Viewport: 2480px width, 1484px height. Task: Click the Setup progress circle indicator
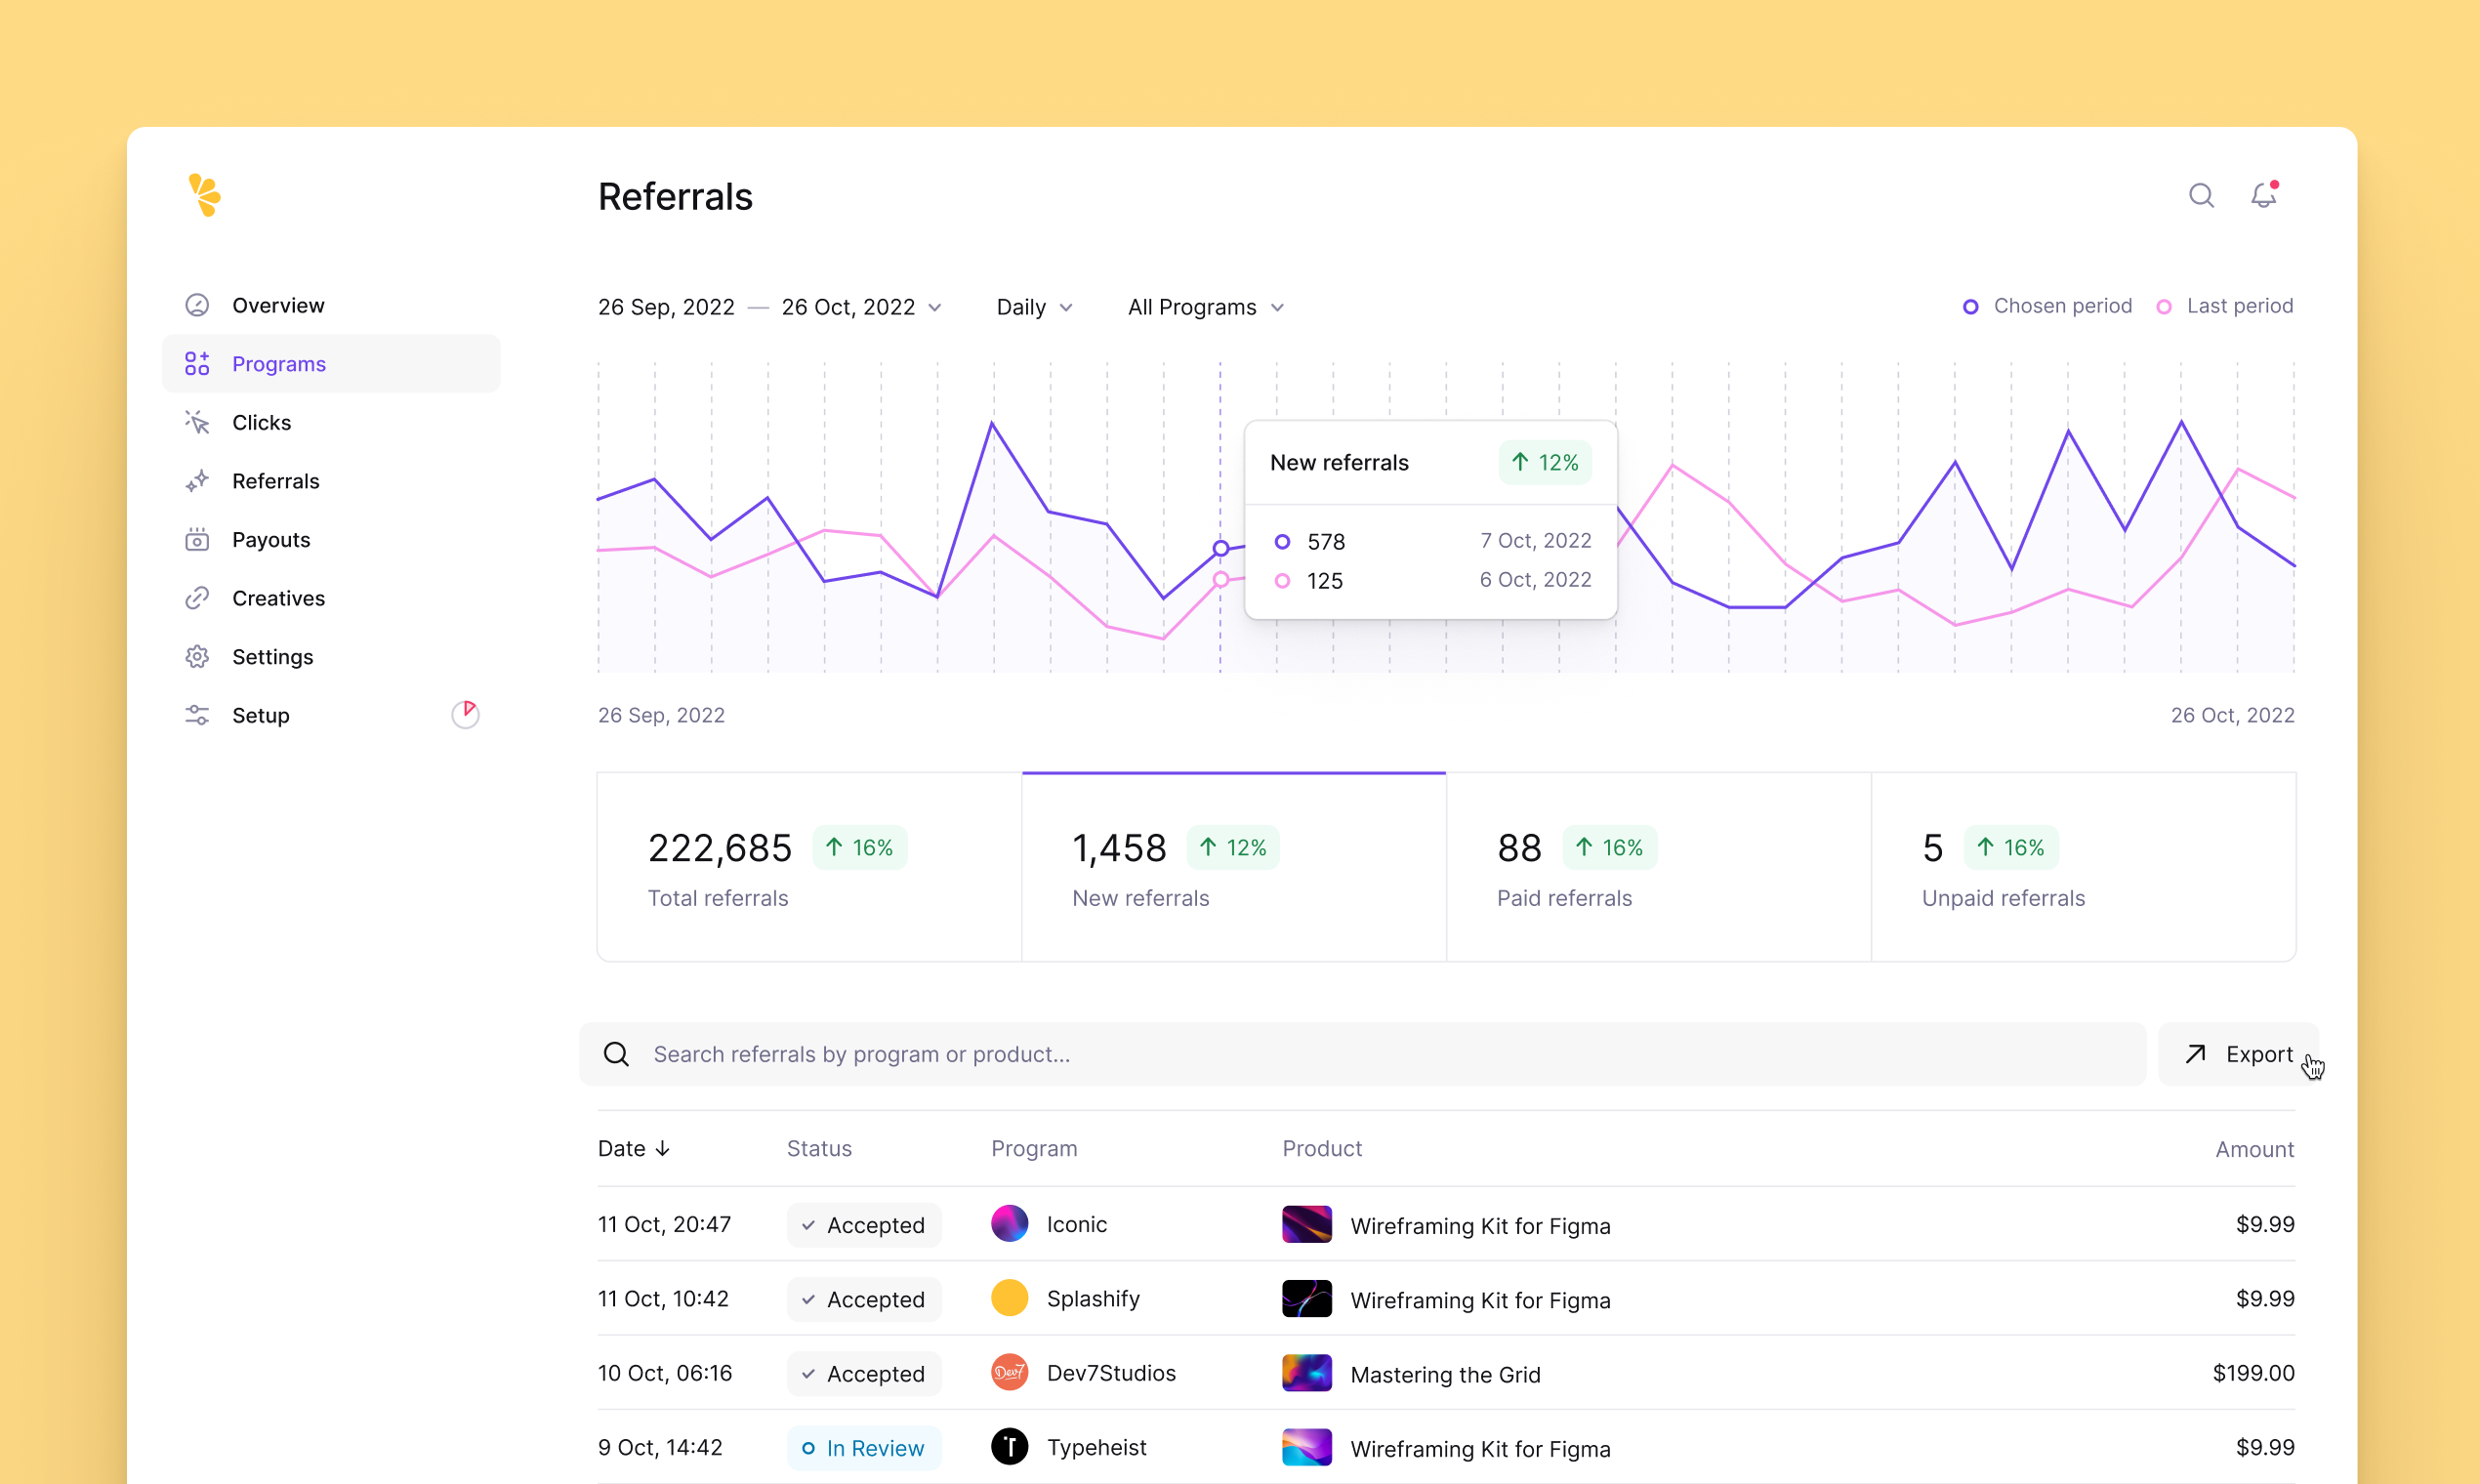(x=465, y=714)
